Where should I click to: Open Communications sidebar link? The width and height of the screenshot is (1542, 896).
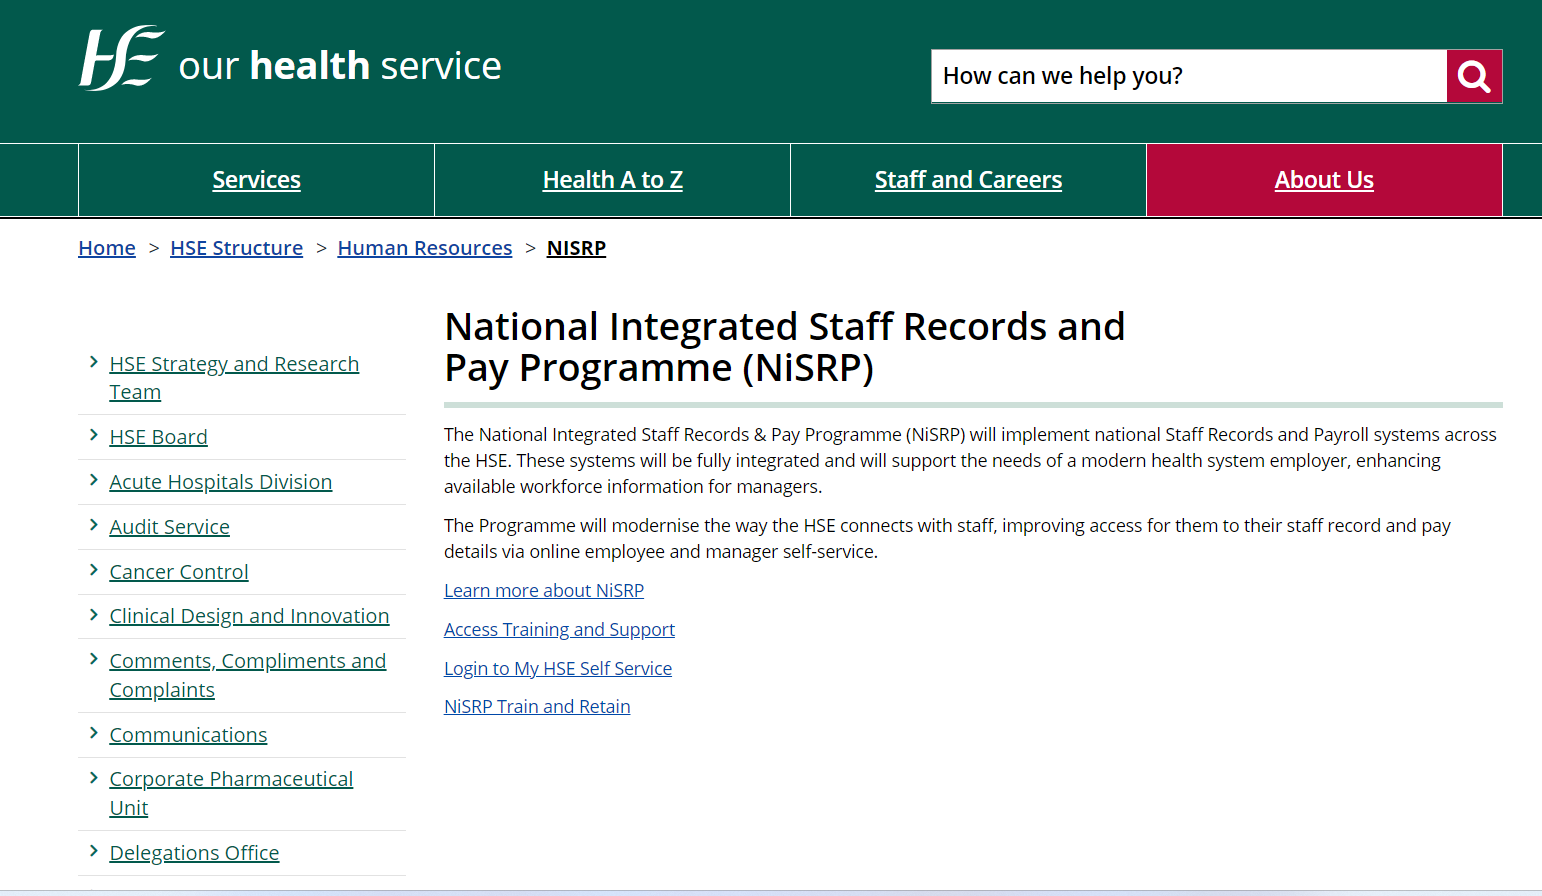pyautogui.click(x=188, y=735)
